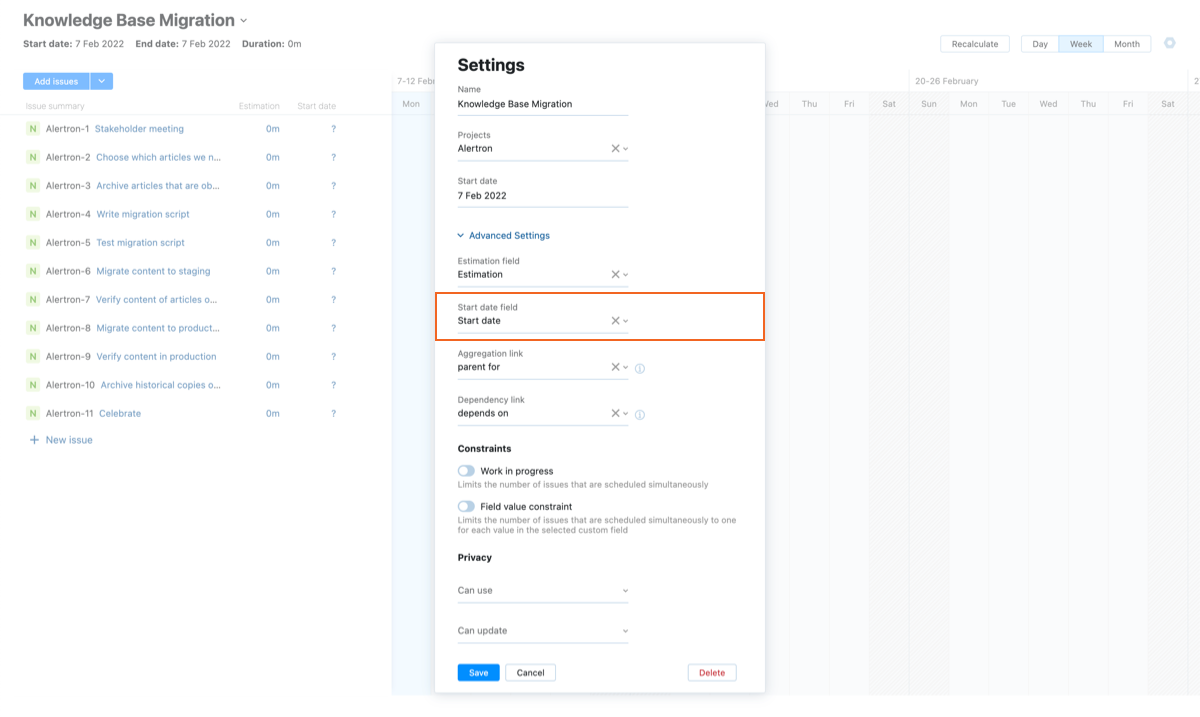Click the Alertron-1 issue type icon
1200x717 pixels.
(33, 129)
